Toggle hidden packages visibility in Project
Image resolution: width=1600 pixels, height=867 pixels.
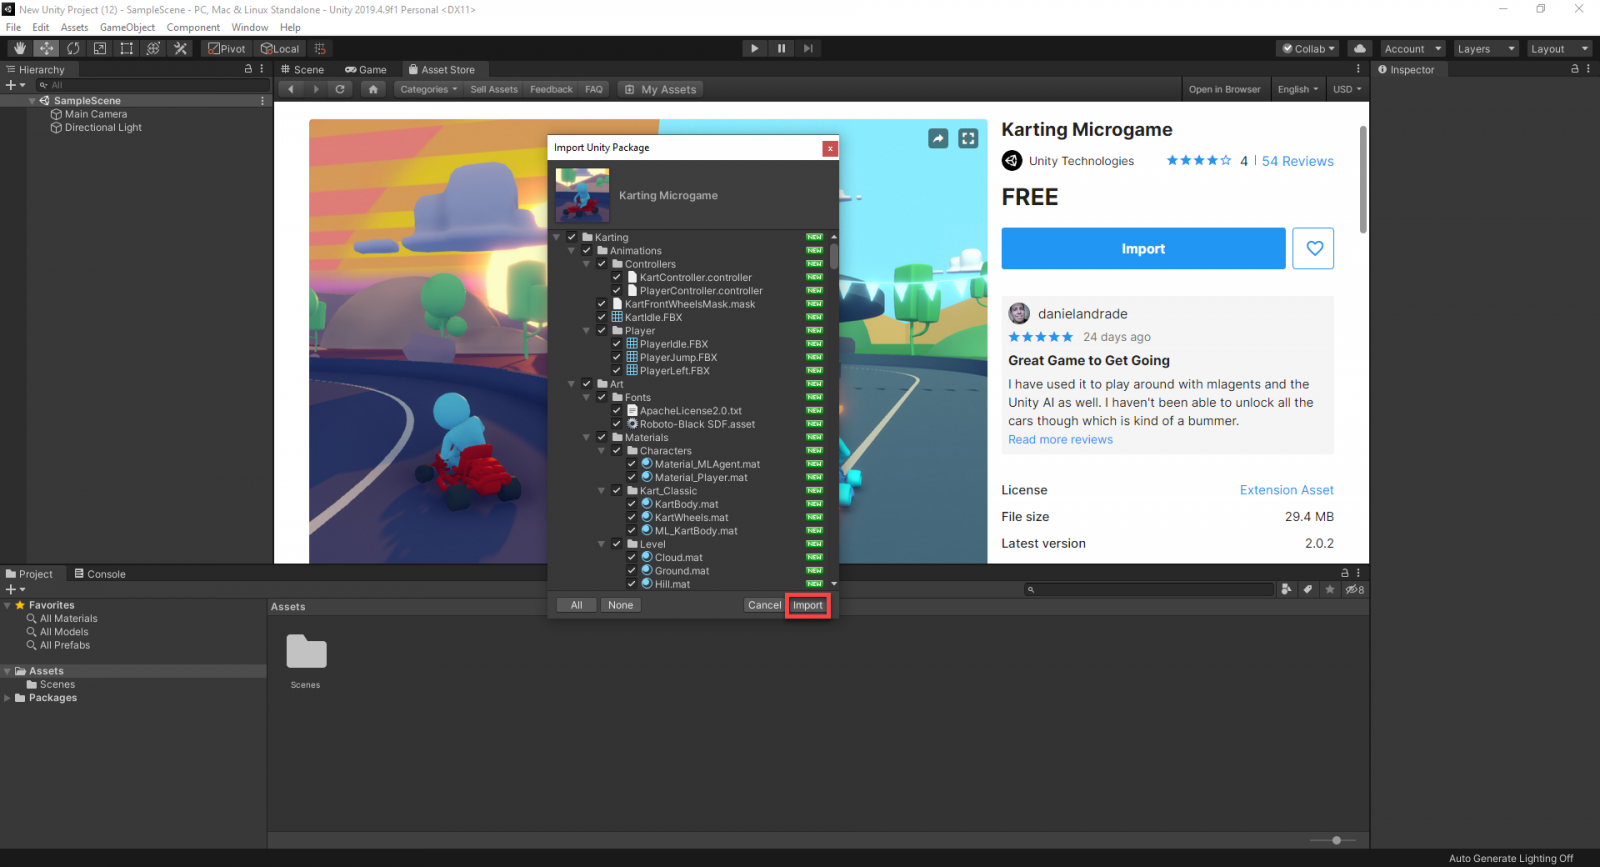1355,589
